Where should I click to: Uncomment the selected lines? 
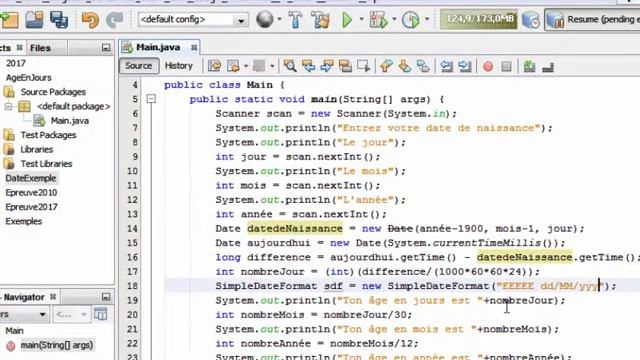point(548,66)
